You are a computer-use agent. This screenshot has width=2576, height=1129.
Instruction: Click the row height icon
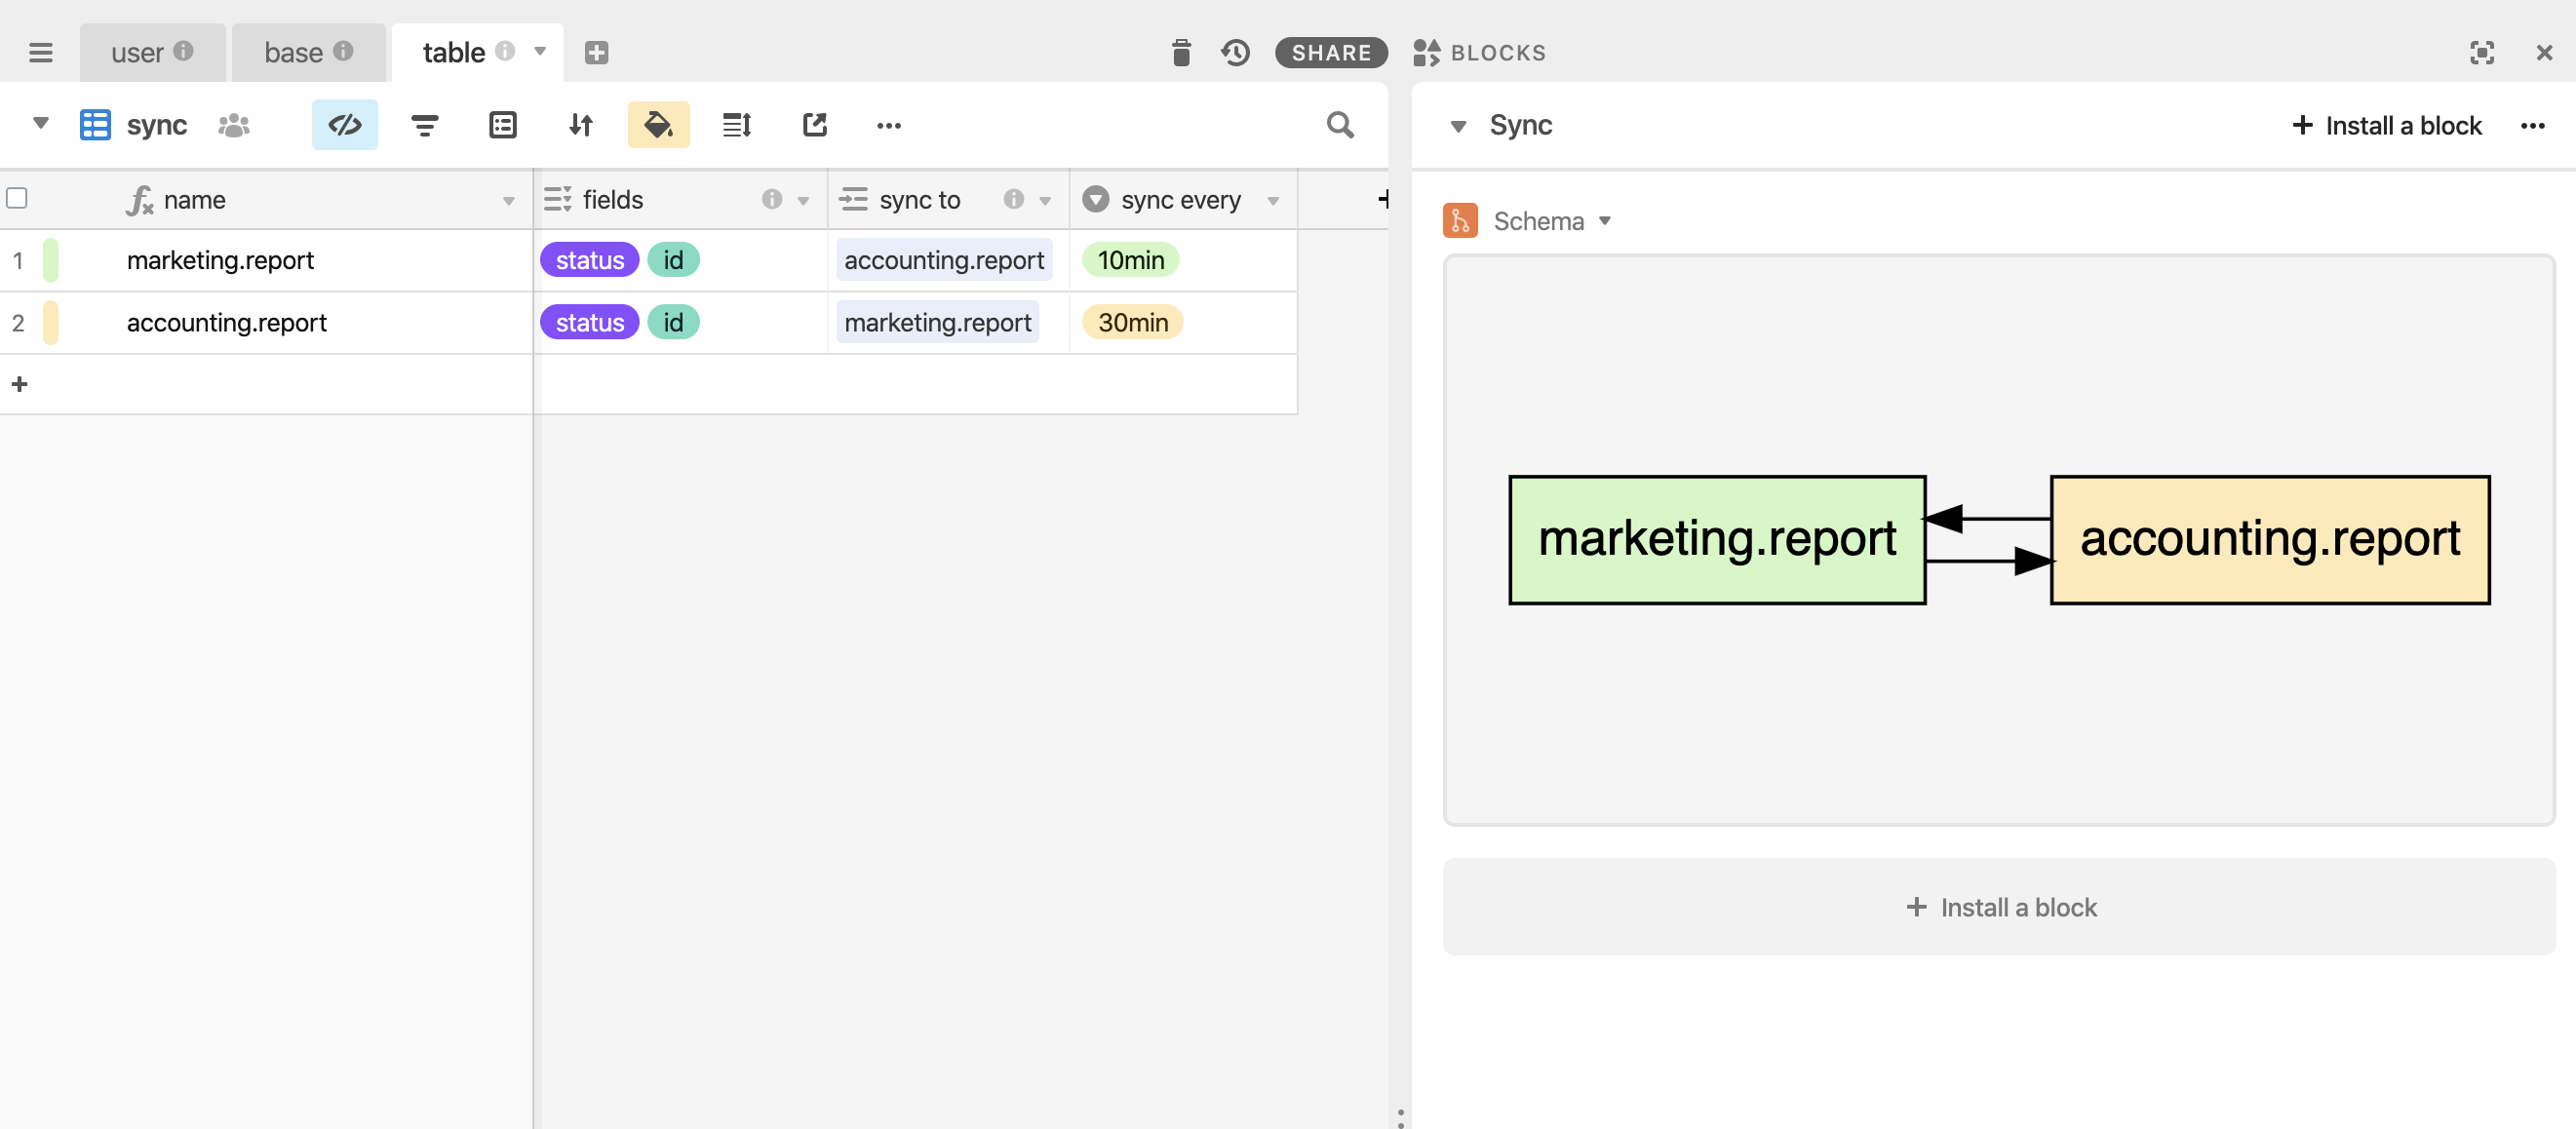click(737, 125)
